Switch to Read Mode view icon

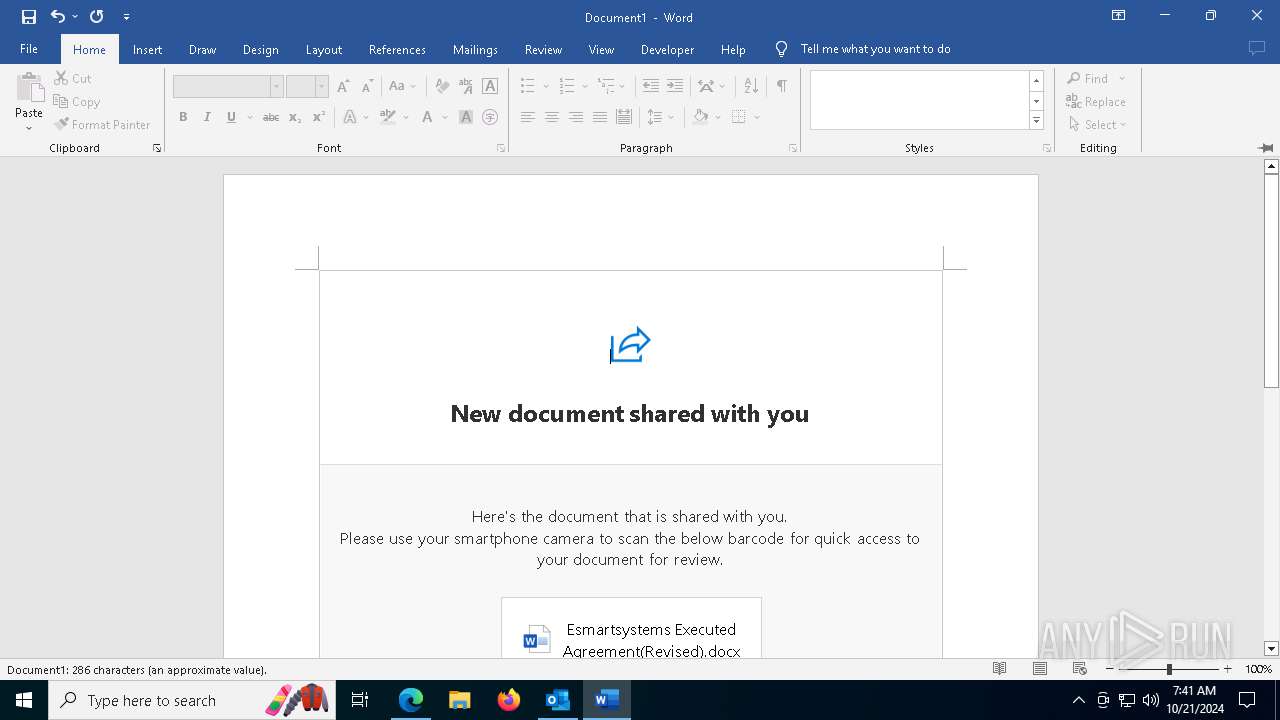click(x=999, y=669)
